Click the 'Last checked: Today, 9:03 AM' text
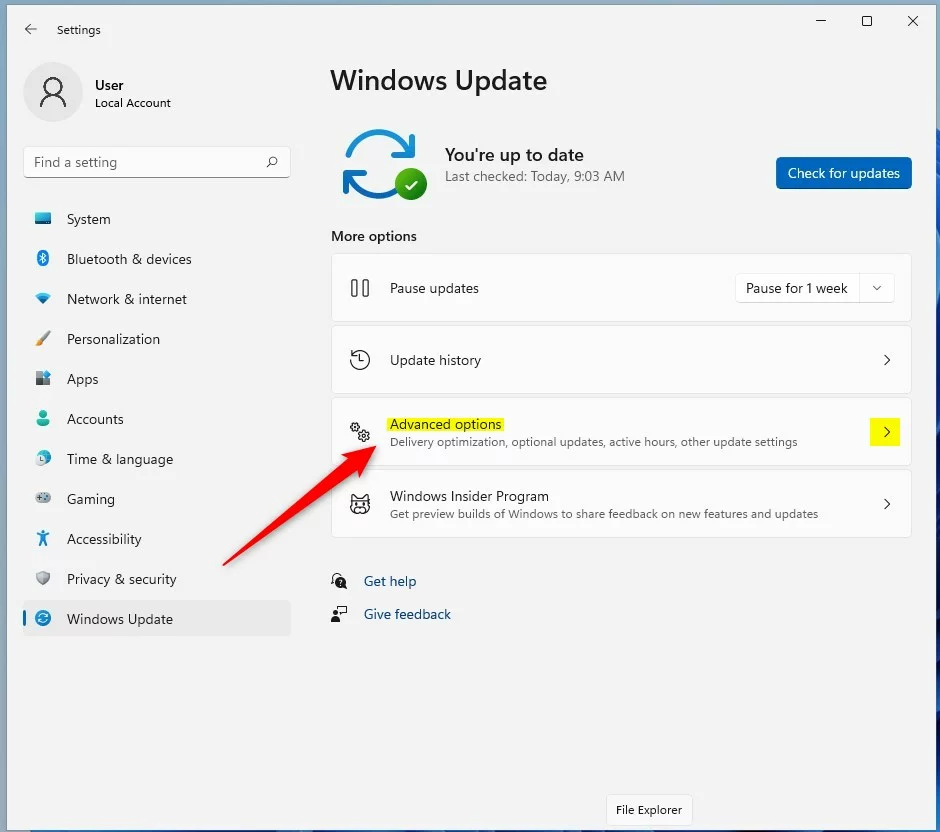This screenshot has width=940, height=832. [535, 176]
